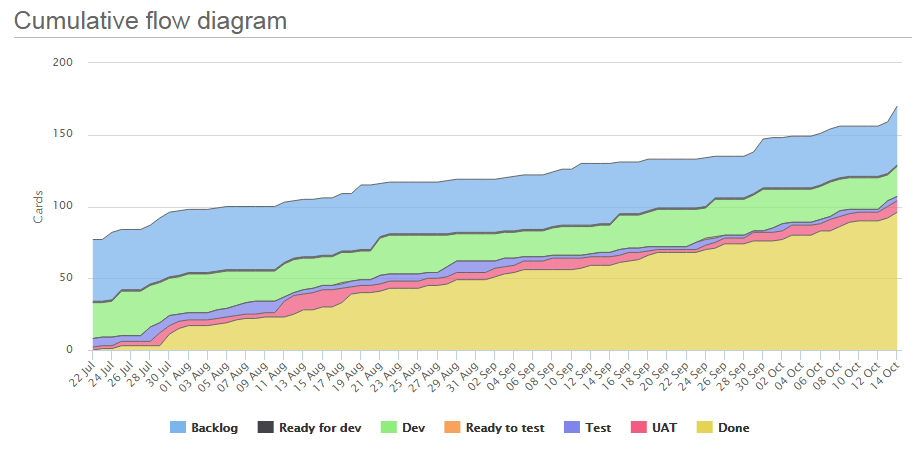Click the Dev green legend swatch
The height and width of the screenshot is (451, 918).
389,428
